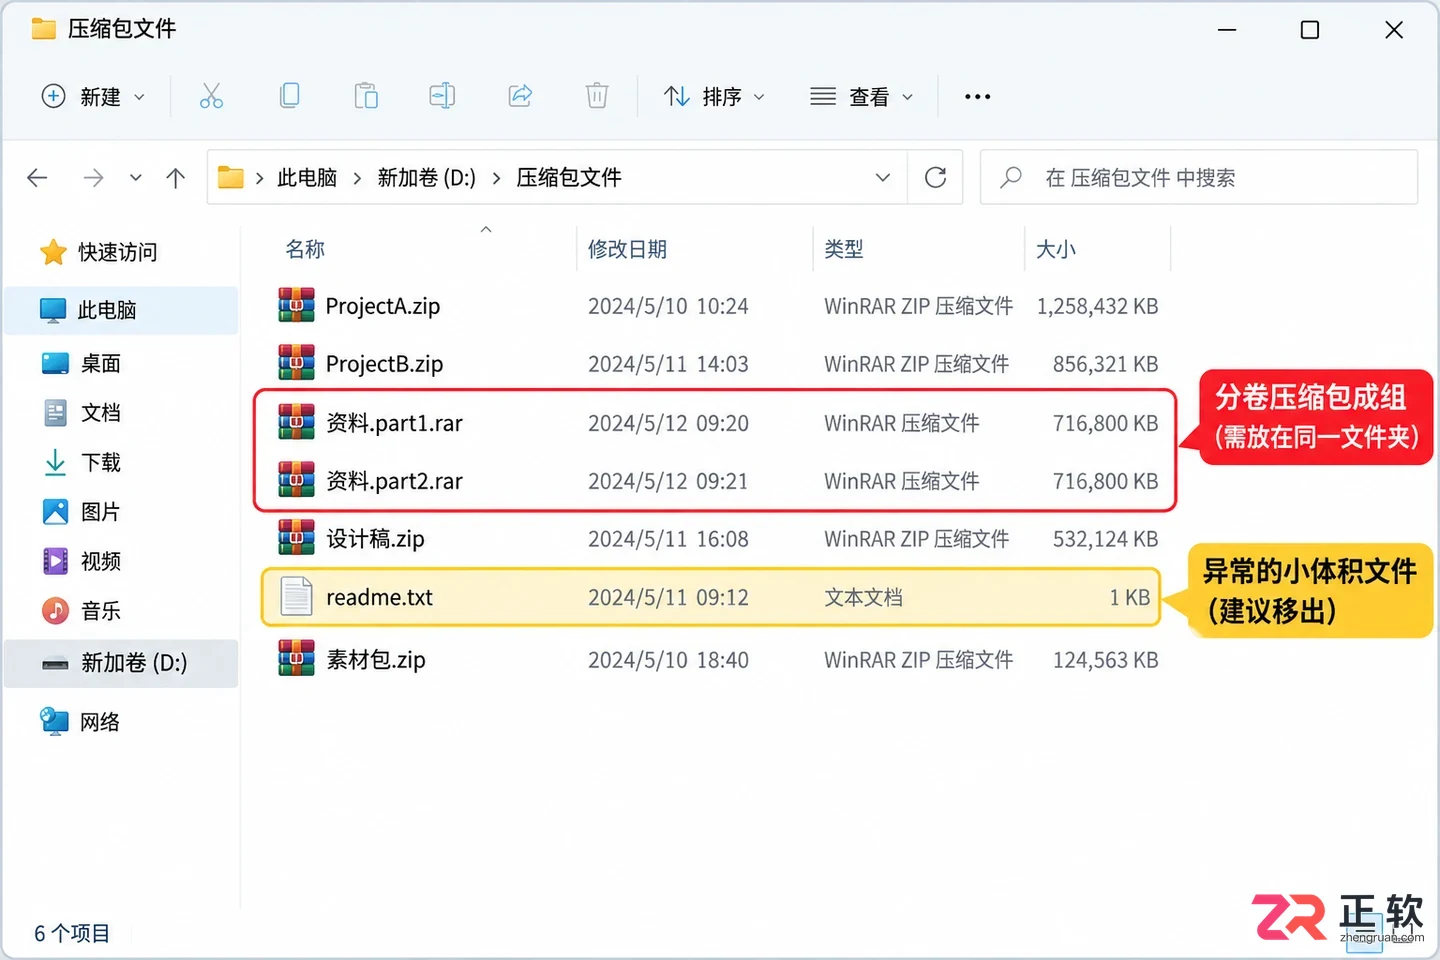Go back with the left arrow
This screenshot has width=1440, height=960.
coord(38,178)
